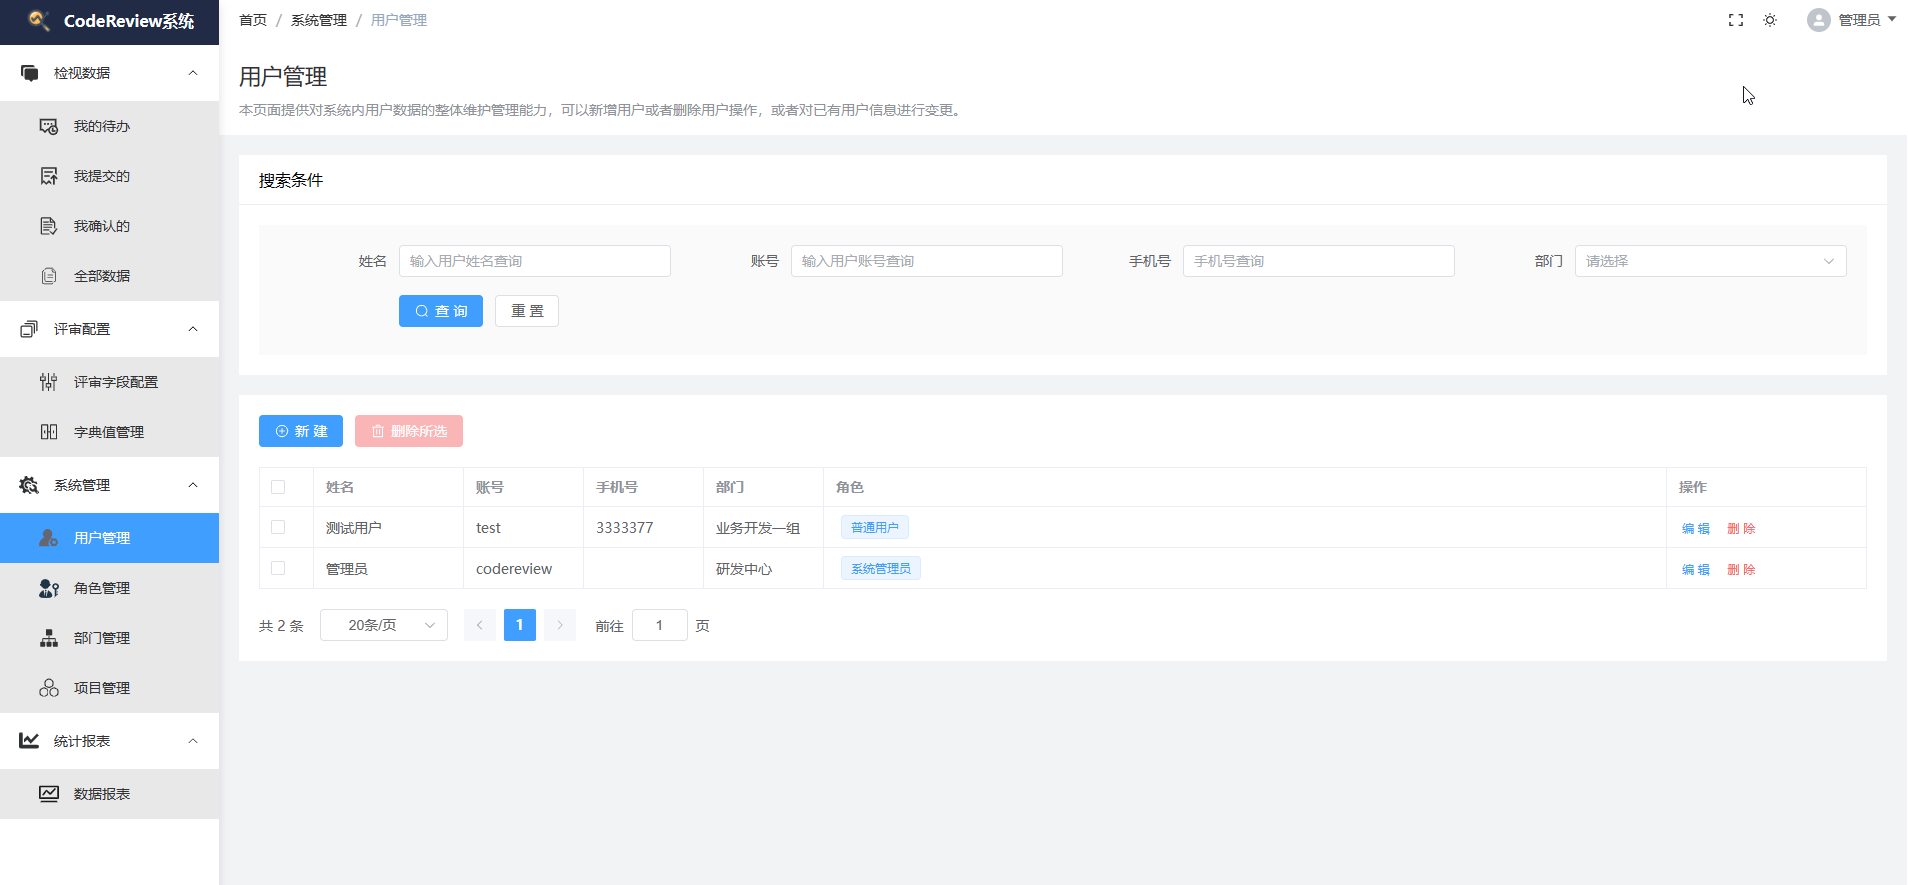
Task: Open the 部门 select dropdown
Action: point(1709,261)
